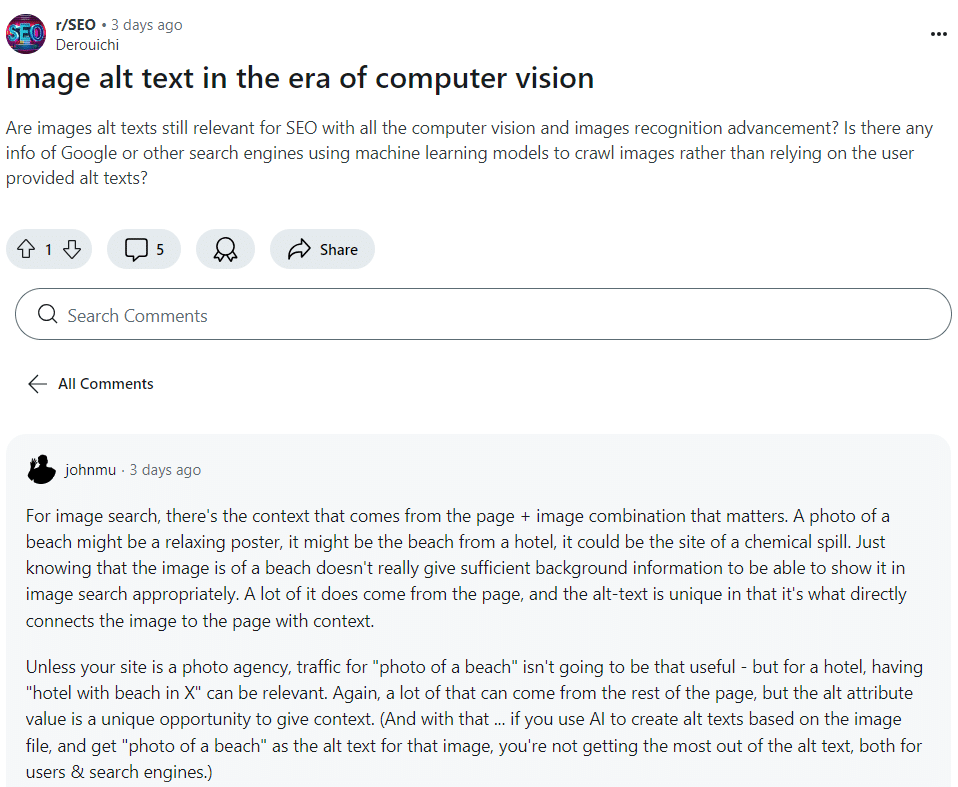The image size is (958, 787).
Task: Open the post's three-dot options menu
Action: [938, 34]
